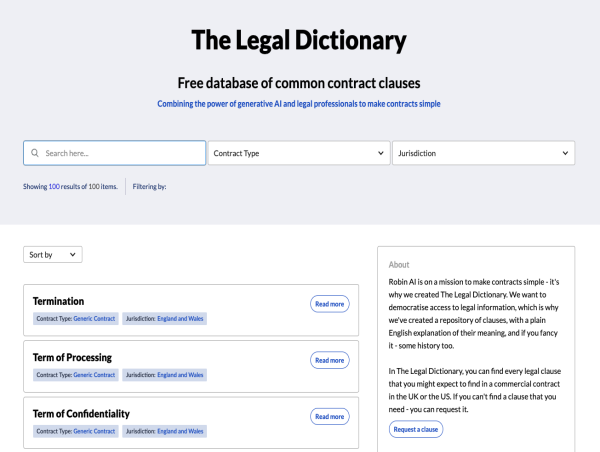Click the magnifier icon in the search box
Image resolution: width=600 pixels, height=452 pixels.
35,153
